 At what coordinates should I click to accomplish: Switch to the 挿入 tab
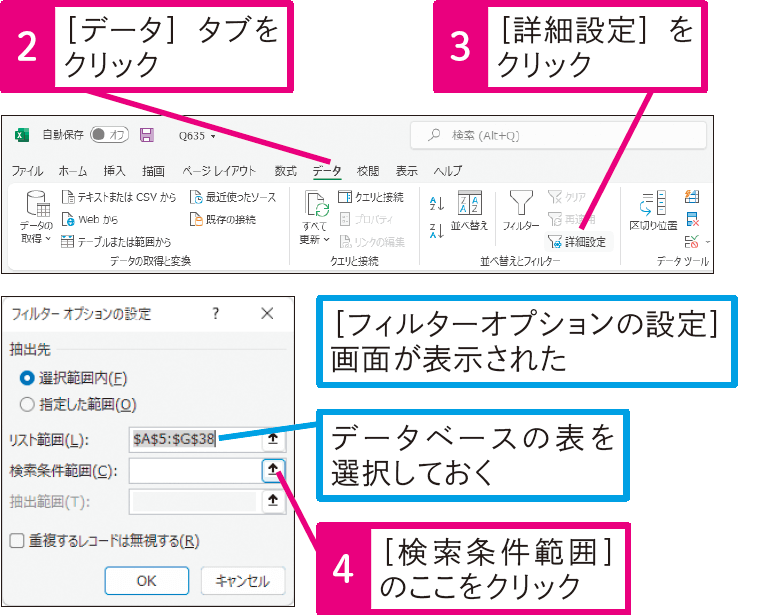(114, 171)
